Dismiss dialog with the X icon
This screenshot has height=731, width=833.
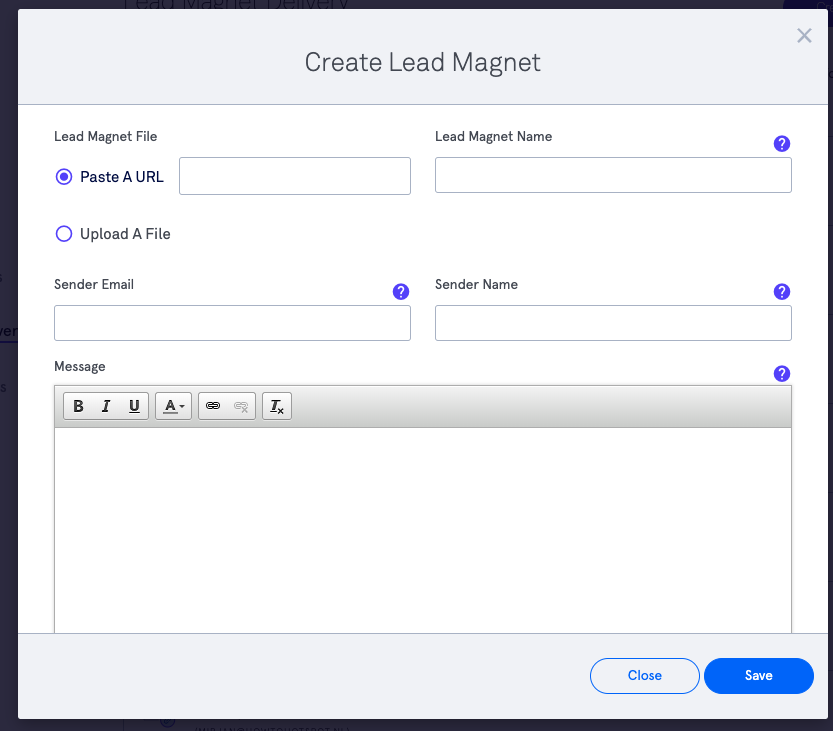[x=804, y=36]
